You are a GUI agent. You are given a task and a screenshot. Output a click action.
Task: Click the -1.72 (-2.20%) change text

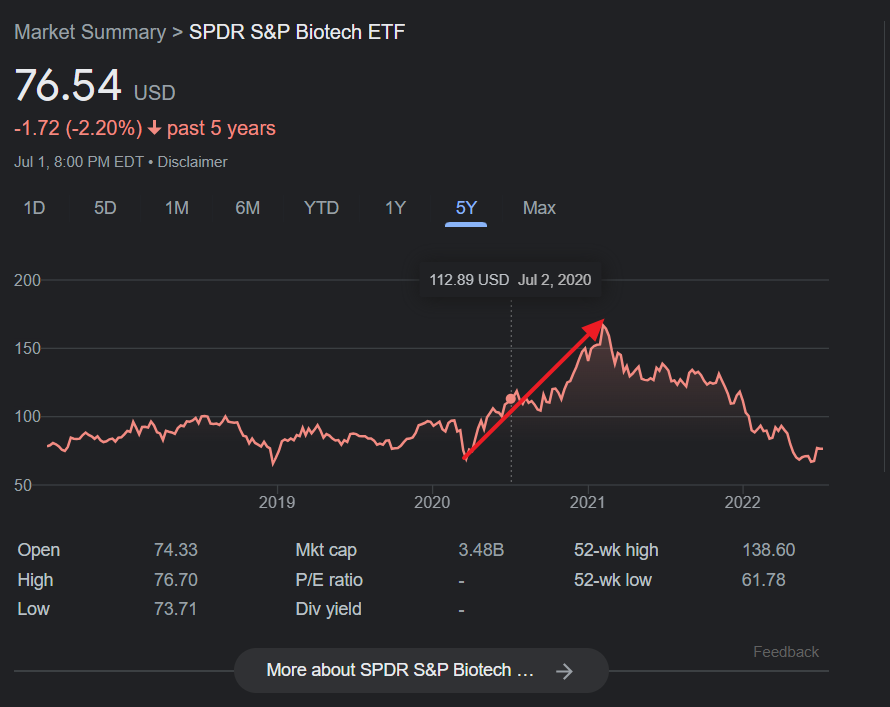click(78, 128)
